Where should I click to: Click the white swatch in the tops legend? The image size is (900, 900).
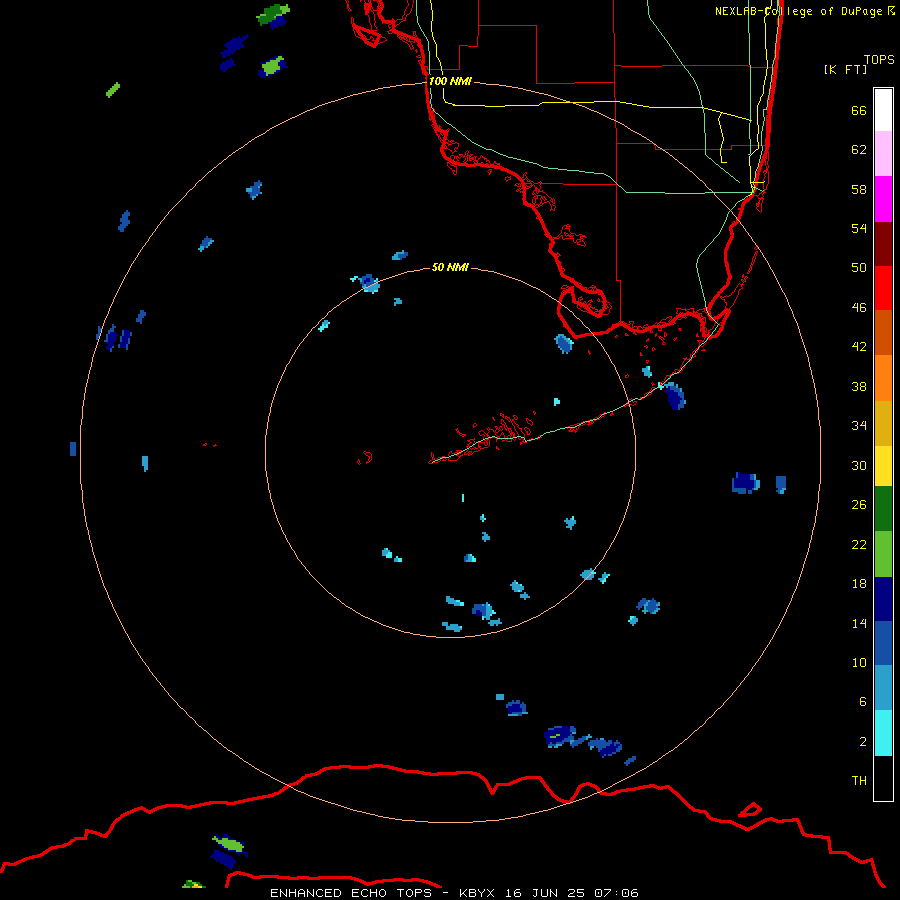point(883,110)
